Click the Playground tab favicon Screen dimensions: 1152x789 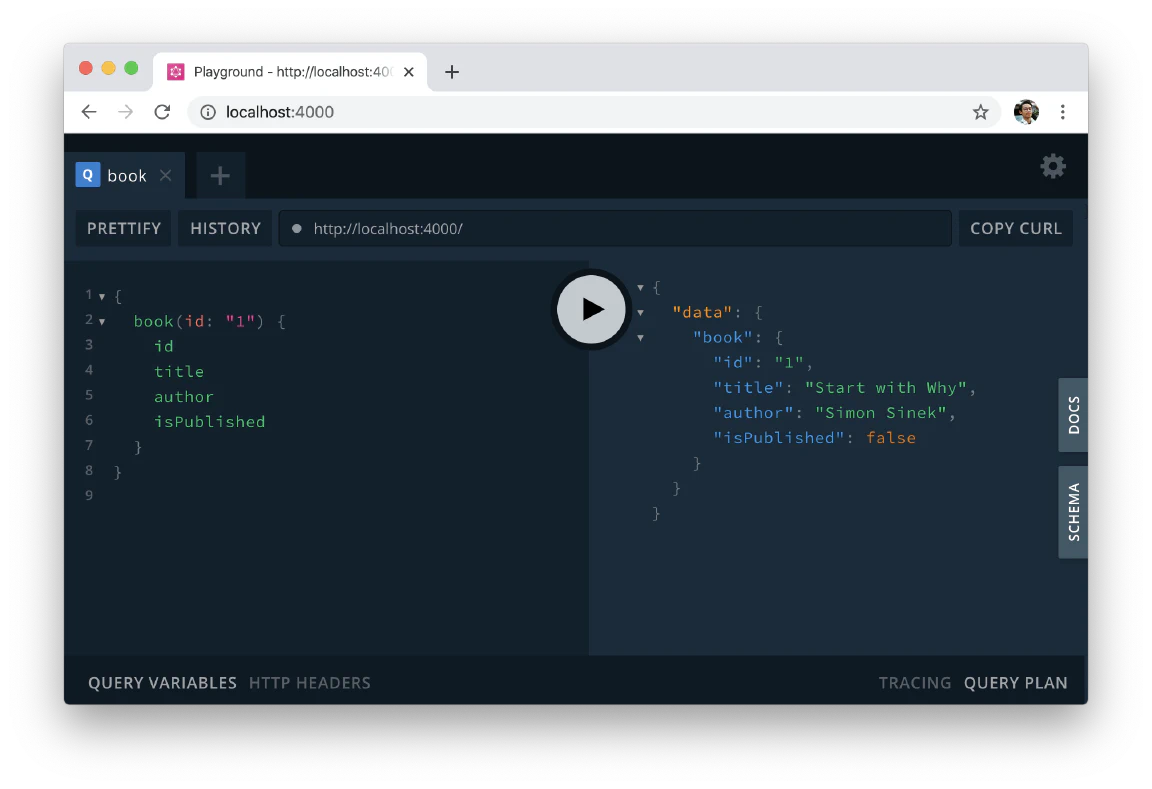point(176,72)
